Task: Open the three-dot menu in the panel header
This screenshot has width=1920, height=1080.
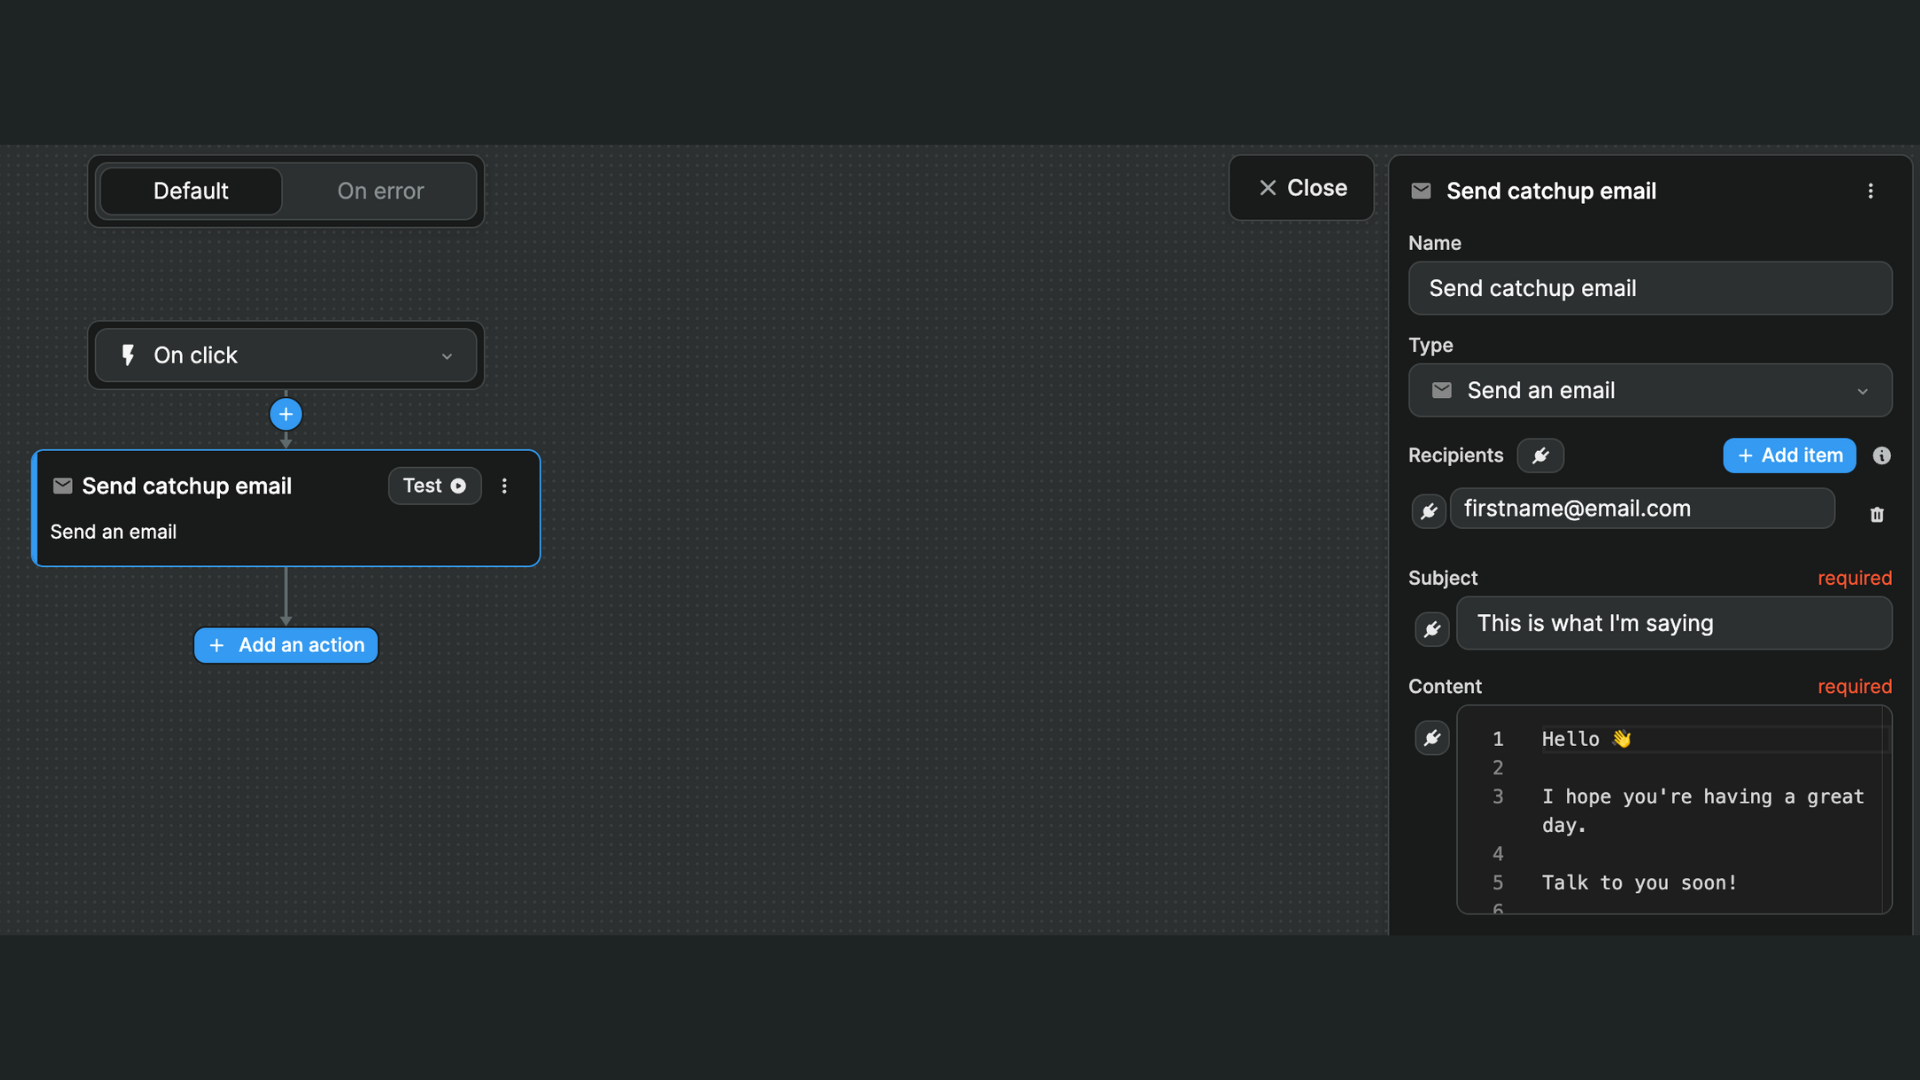Action: click(x=1871, y=191)
